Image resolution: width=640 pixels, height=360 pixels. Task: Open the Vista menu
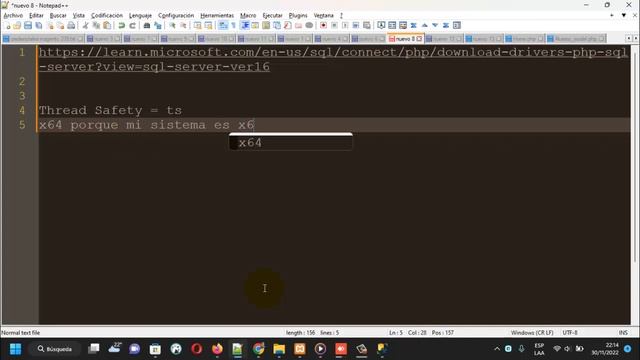pyautogui.click(x=79, y=16)
